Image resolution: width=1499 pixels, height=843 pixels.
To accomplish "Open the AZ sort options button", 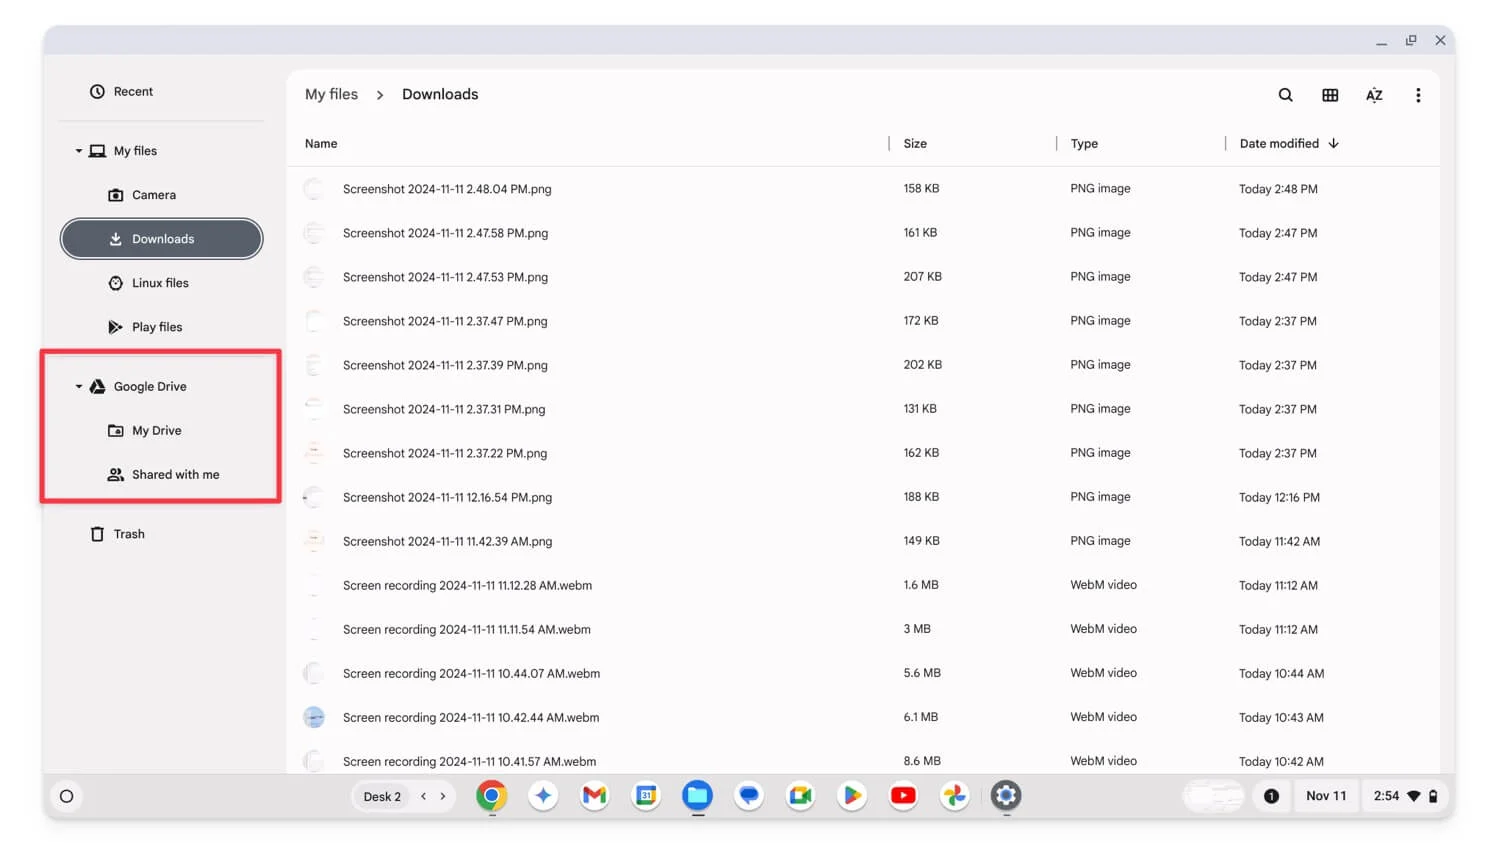I will 1374,95.
